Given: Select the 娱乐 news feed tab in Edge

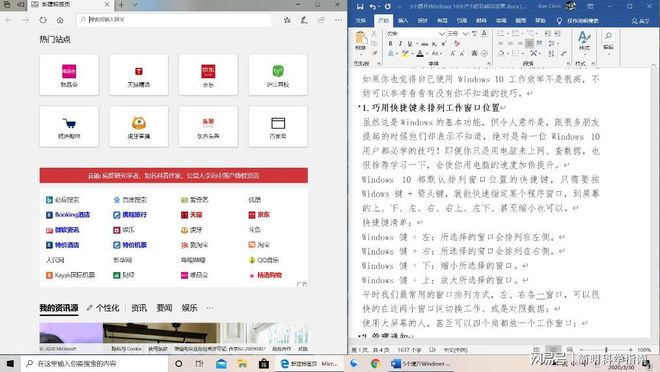Looking at the screenshot, I should pyautogui.click(x=189, y=308).
